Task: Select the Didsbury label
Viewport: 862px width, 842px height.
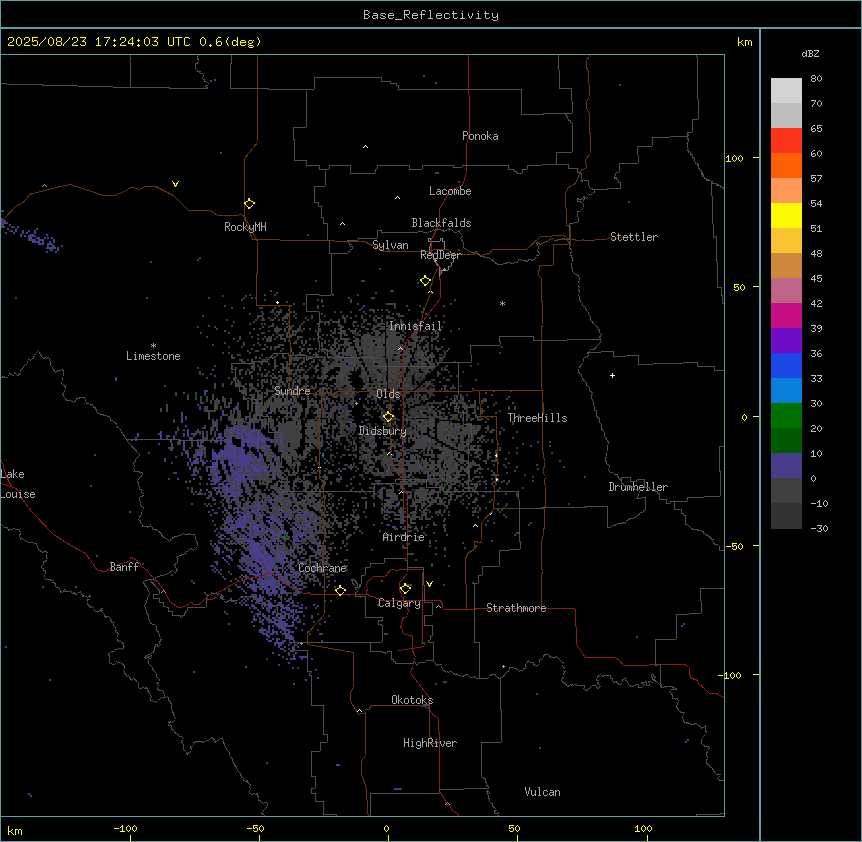Action: pyautogui.click(x=382, y=431)
